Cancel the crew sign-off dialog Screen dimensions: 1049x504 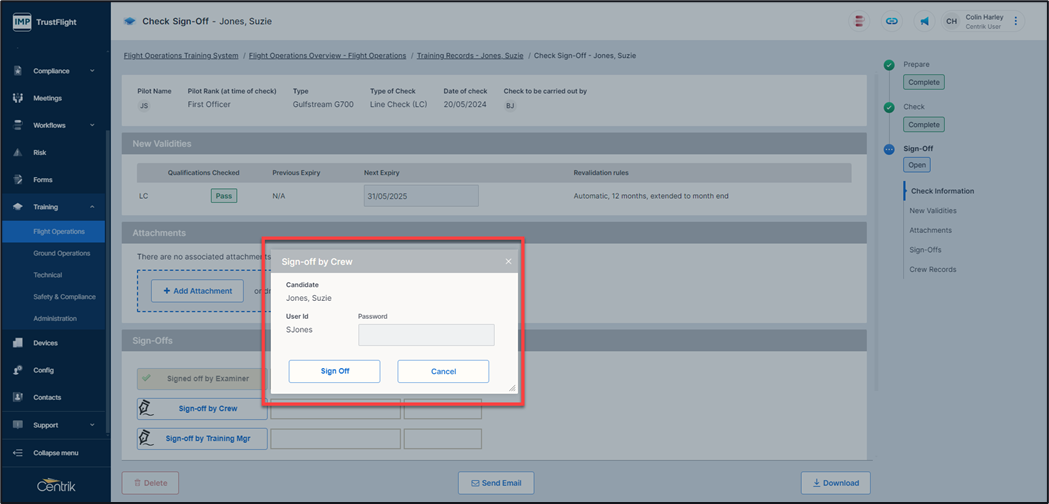click(x=443, y=371)
